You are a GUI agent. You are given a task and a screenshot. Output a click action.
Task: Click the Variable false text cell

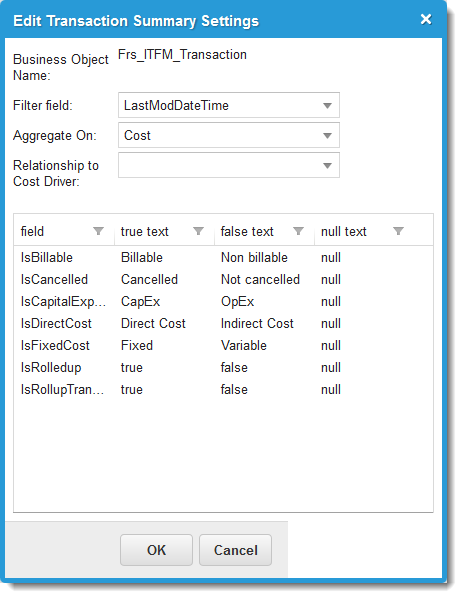point(244,346)
